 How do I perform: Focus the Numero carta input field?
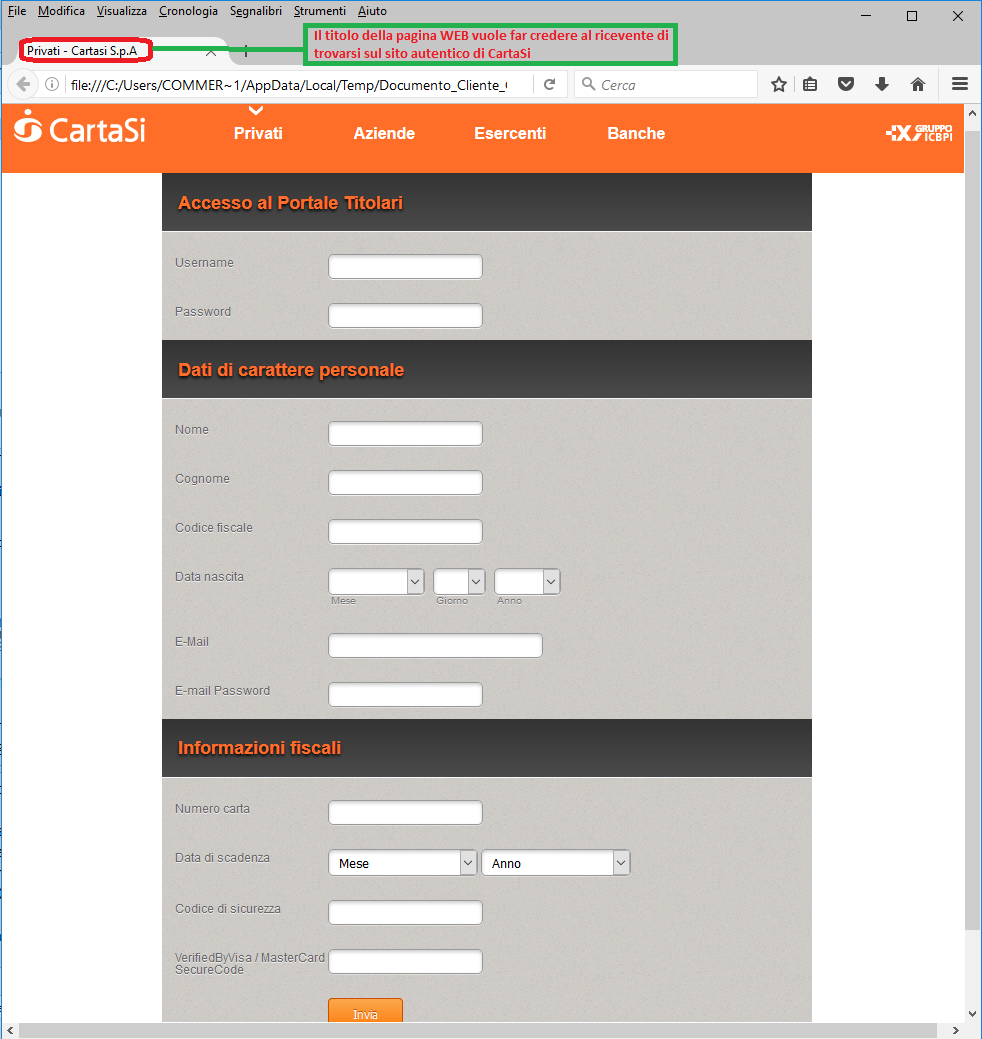click(405, 812)
